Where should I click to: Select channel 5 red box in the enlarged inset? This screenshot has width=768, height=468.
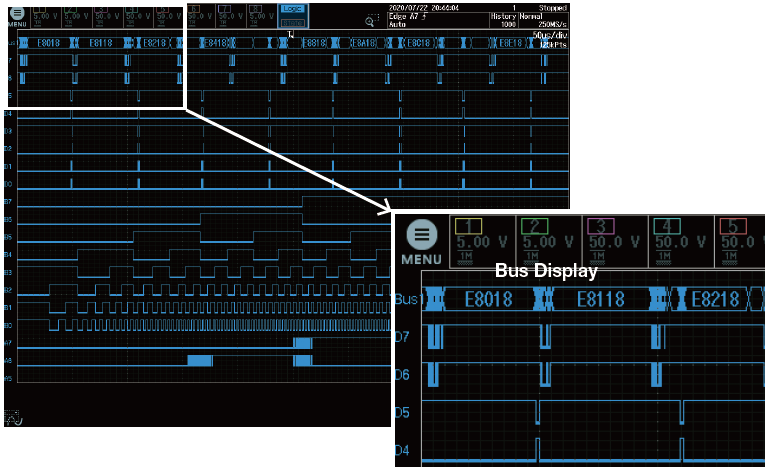[741, 242]
